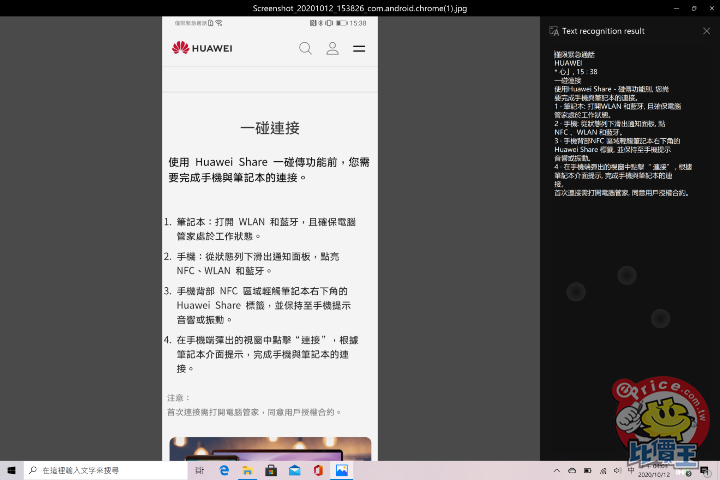Click the recognized 'HUAWEI' text line
720x480 pixels.
pos(568,63)
